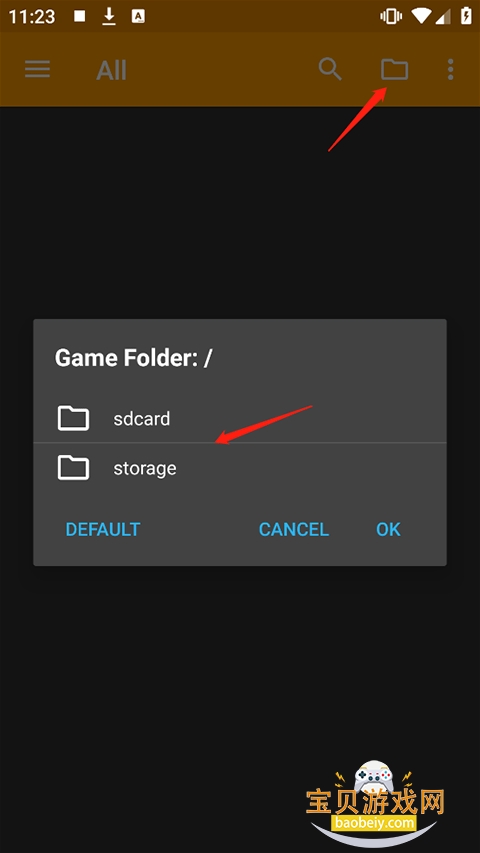Viewport: 480px width, 853px height.
Task: Open the three-dot overflow menu
Action: click(450, 70)
